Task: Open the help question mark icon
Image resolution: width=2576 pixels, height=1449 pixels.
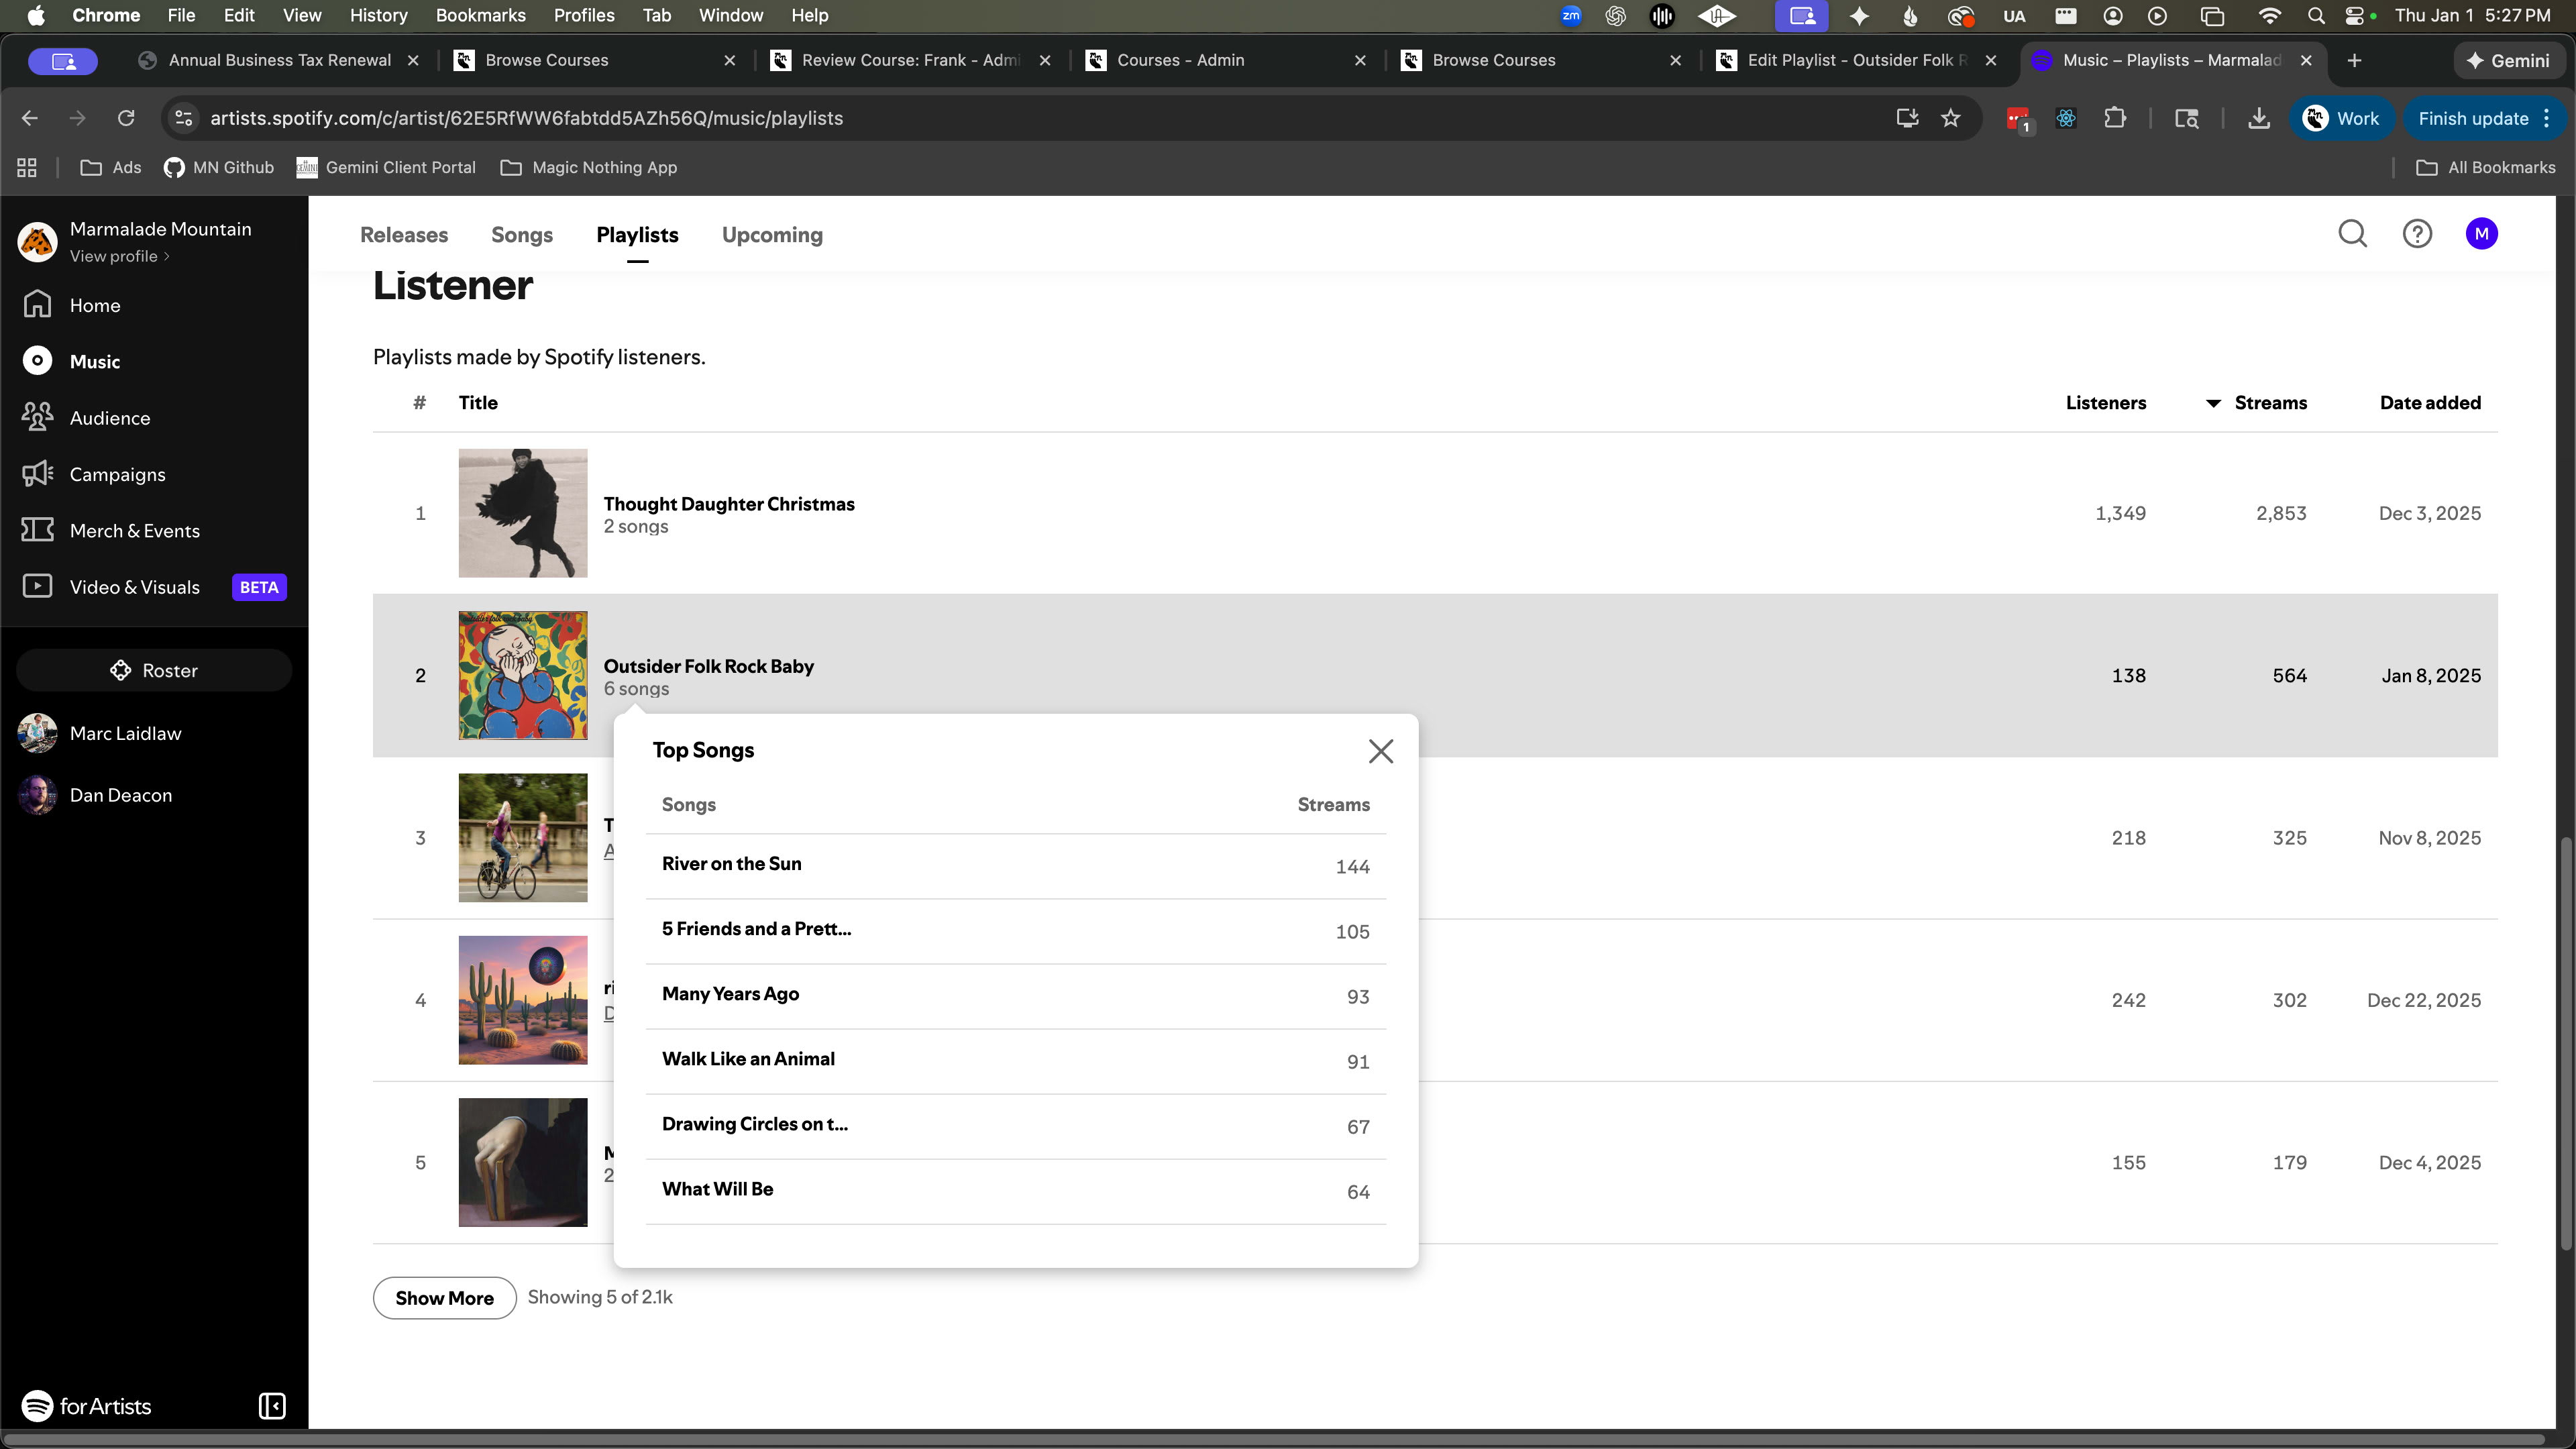Action: (2416, 234)
